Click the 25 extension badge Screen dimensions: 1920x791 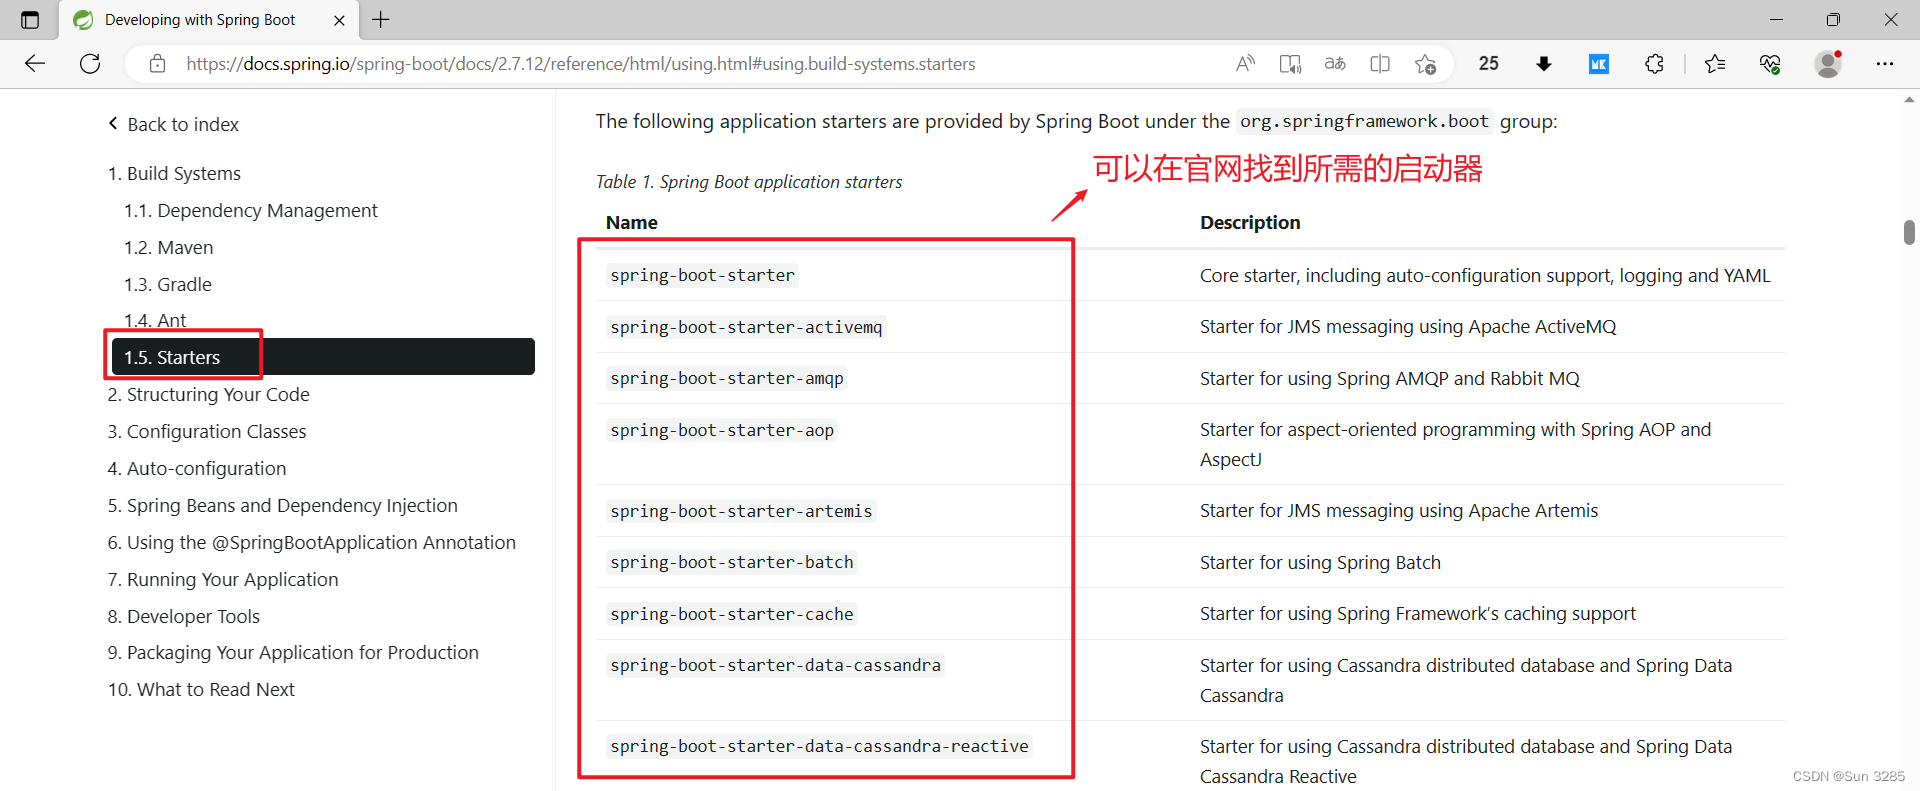pos(1489,64)
